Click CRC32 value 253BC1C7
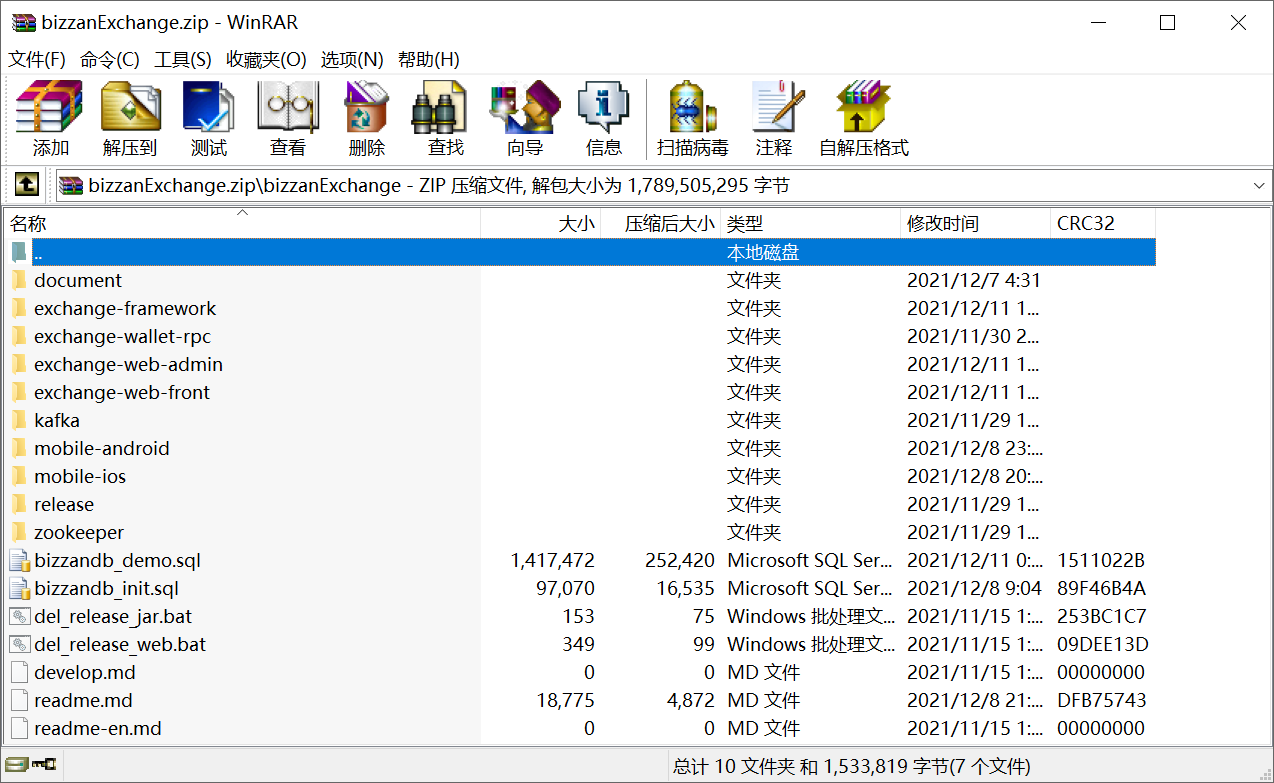Screen dimensions: 1274x783 [1102, 616]
